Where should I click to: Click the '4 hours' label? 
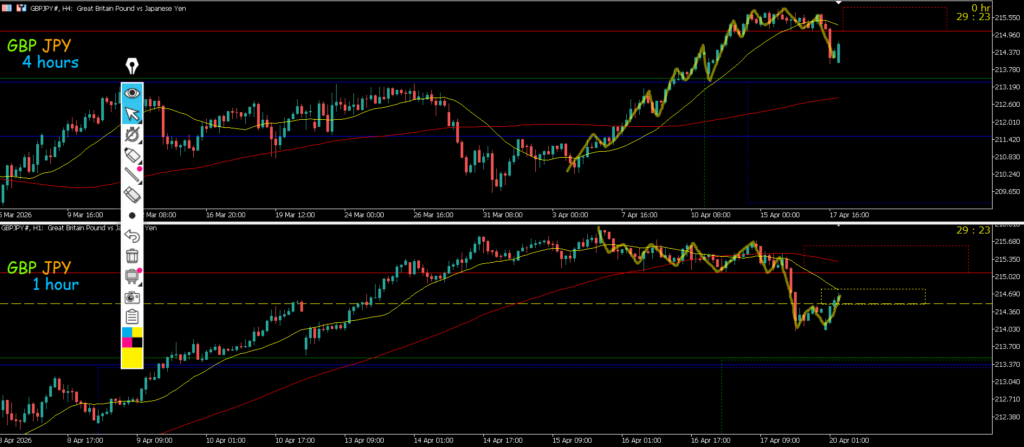point(50,63)
